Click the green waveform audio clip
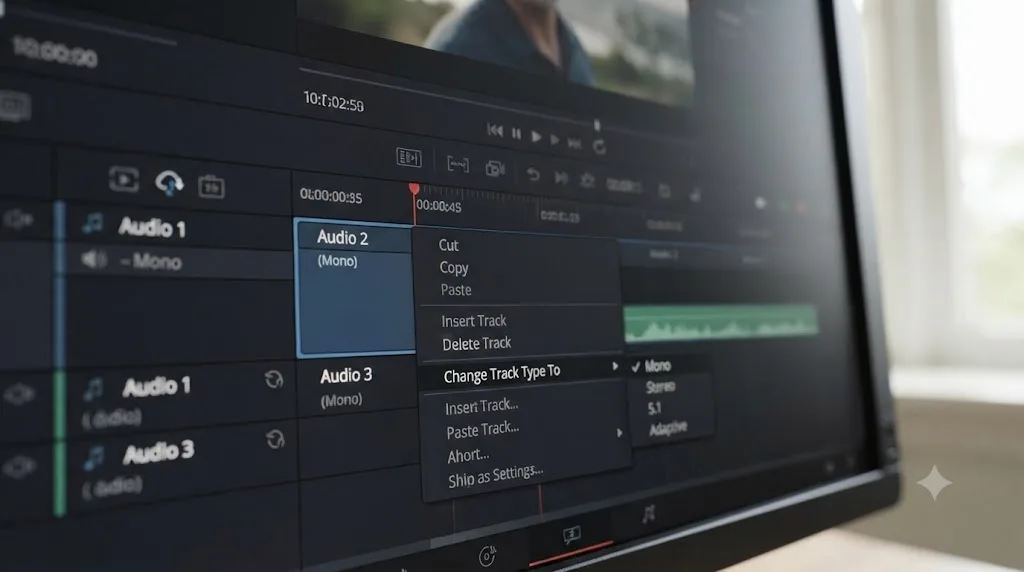 pos(720,323)
